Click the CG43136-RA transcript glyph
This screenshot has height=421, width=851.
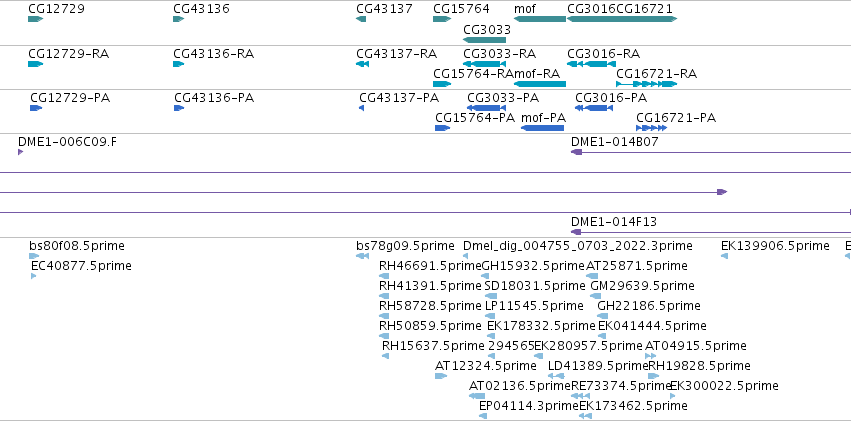click(x=179, y=64)
